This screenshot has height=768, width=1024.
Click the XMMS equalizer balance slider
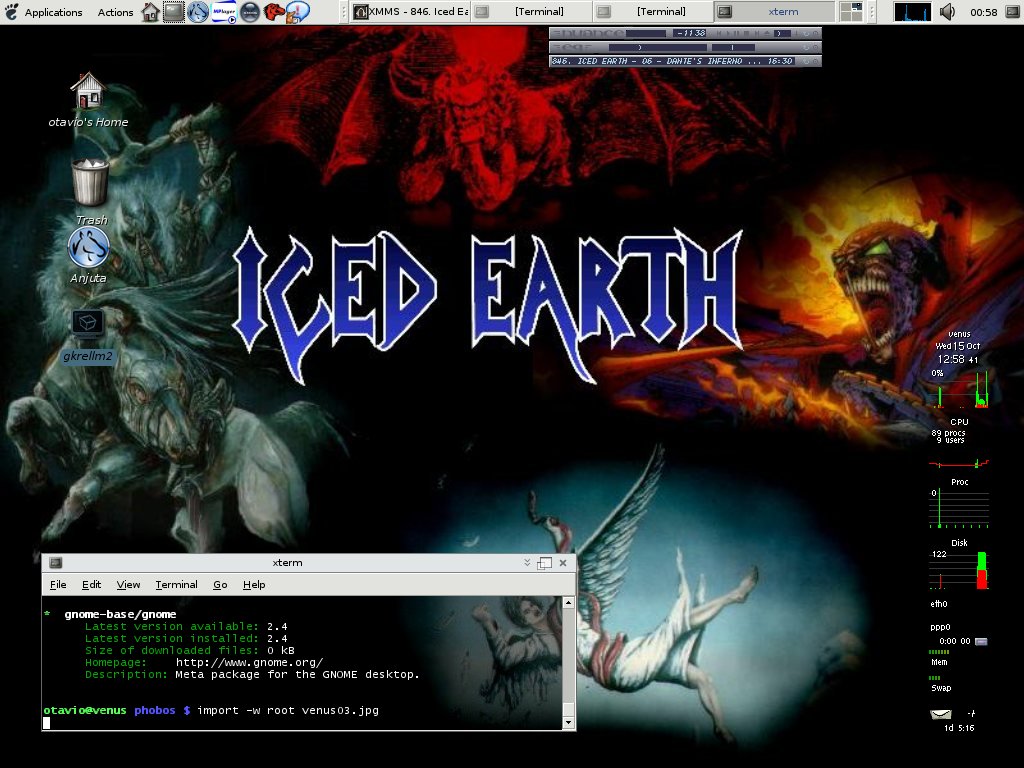[x=733, y=47]
